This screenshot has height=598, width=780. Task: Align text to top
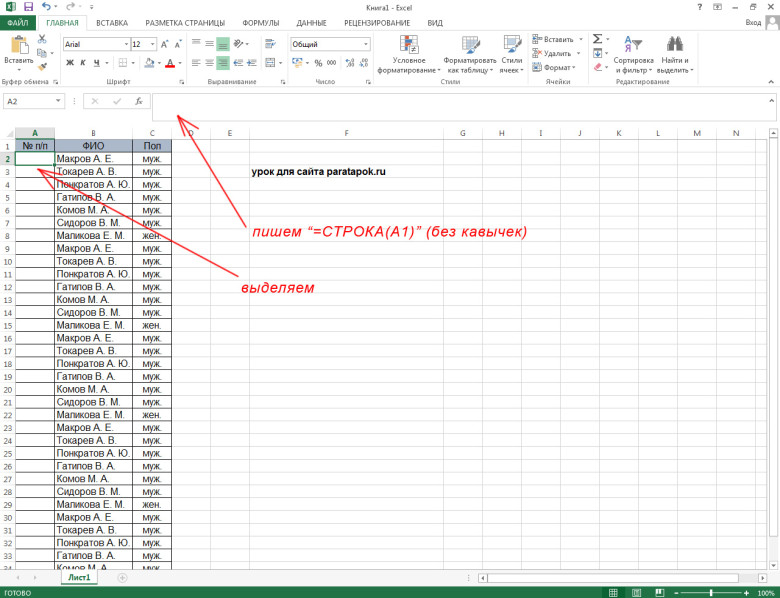196,44
